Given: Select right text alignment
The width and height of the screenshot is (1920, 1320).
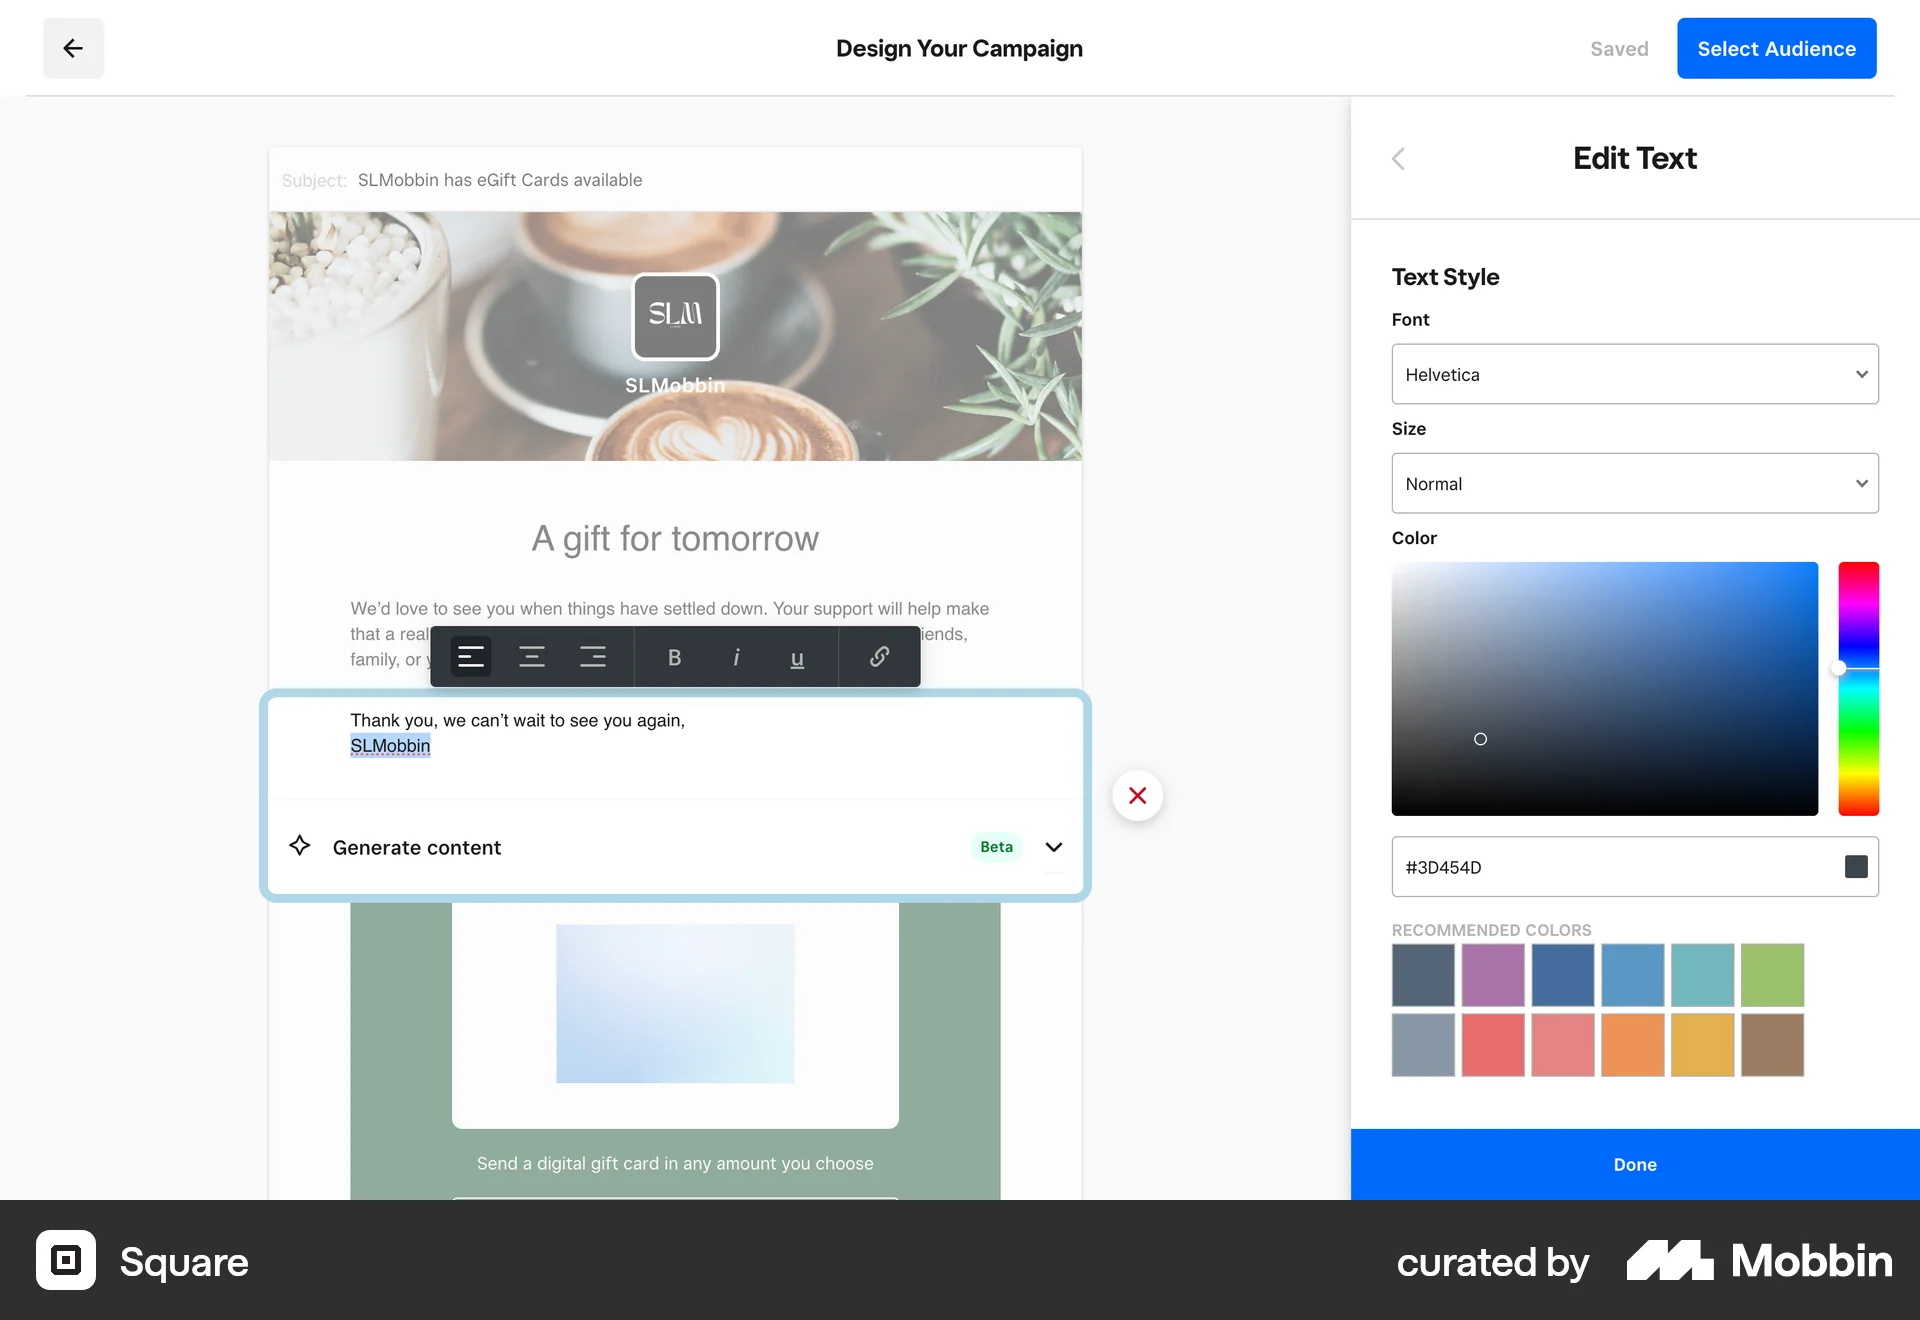Looking at the screenshot, I should (x=593, y=657).
